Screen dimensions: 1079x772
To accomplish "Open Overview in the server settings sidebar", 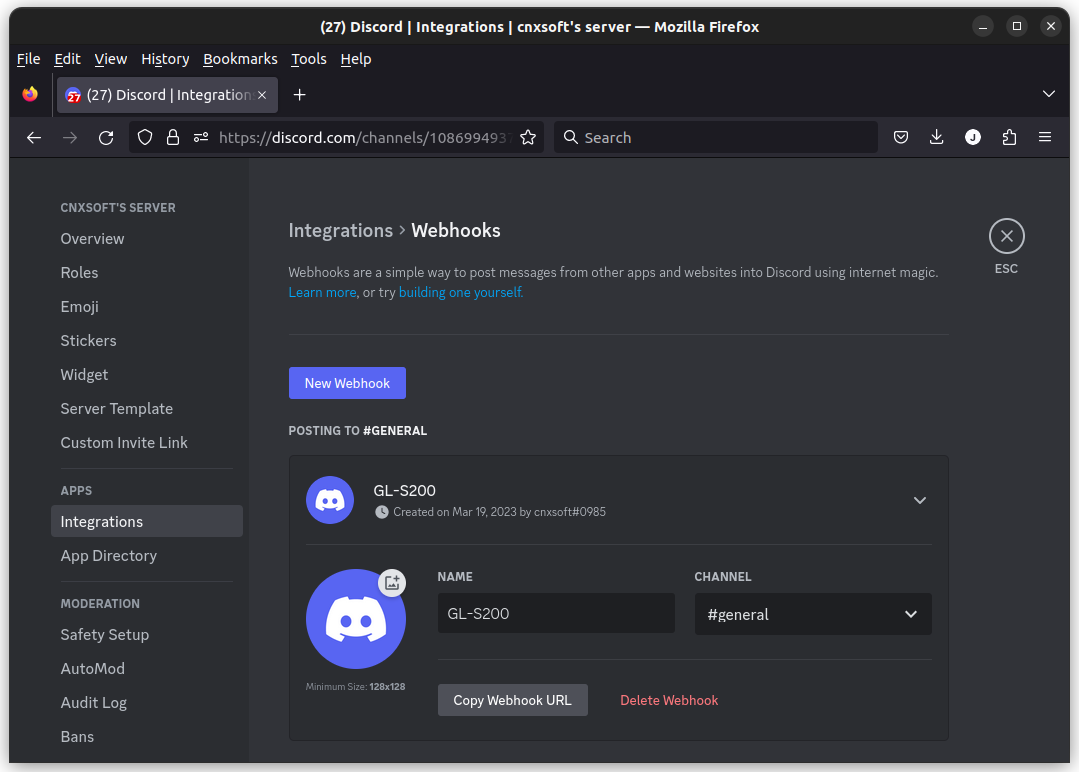I will tap(92, 239).
